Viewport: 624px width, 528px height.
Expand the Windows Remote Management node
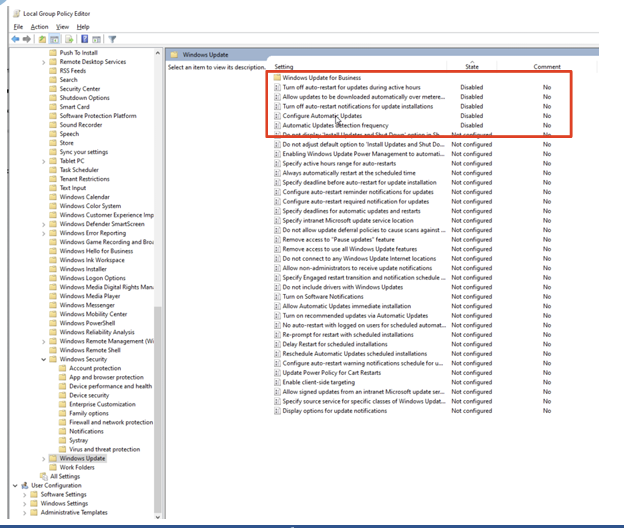tap(43, 341)
